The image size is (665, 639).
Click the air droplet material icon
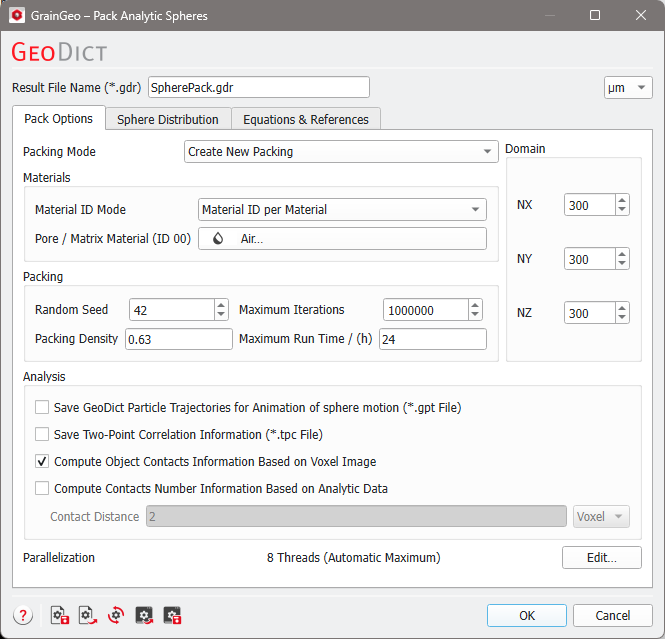[218, 239]
